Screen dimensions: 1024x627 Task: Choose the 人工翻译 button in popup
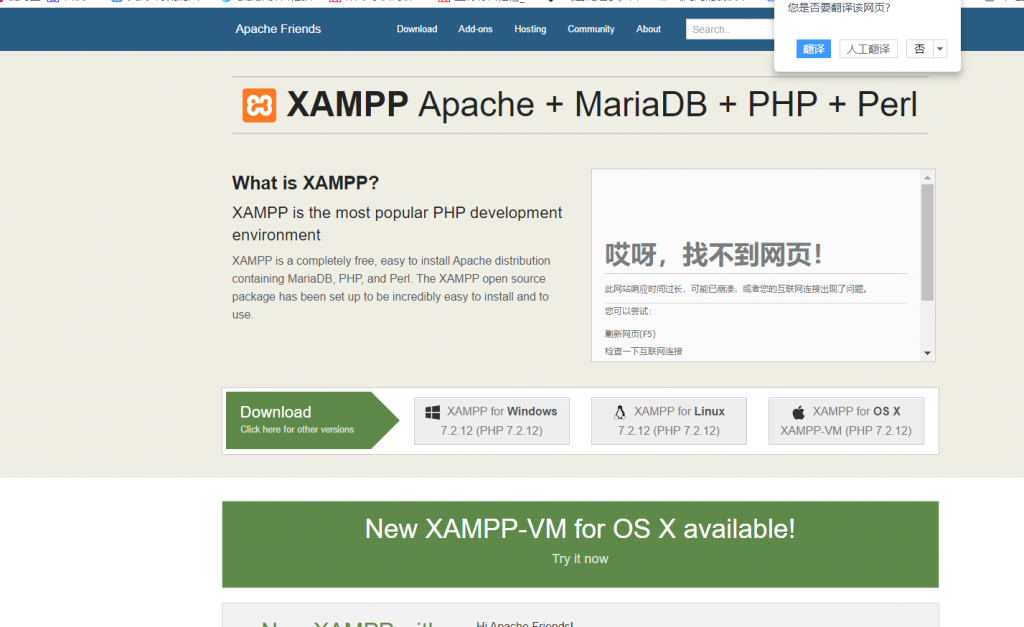[869, 49]
